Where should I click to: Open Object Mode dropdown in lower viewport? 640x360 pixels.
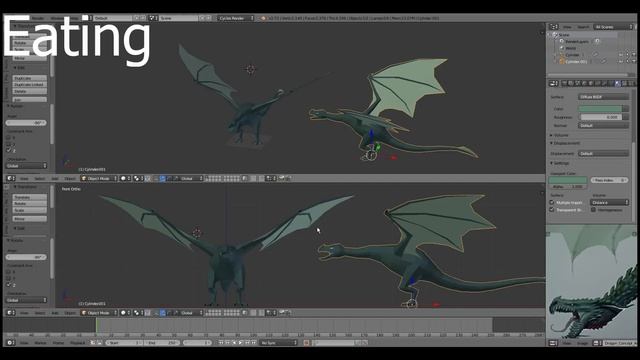(99, 313)
